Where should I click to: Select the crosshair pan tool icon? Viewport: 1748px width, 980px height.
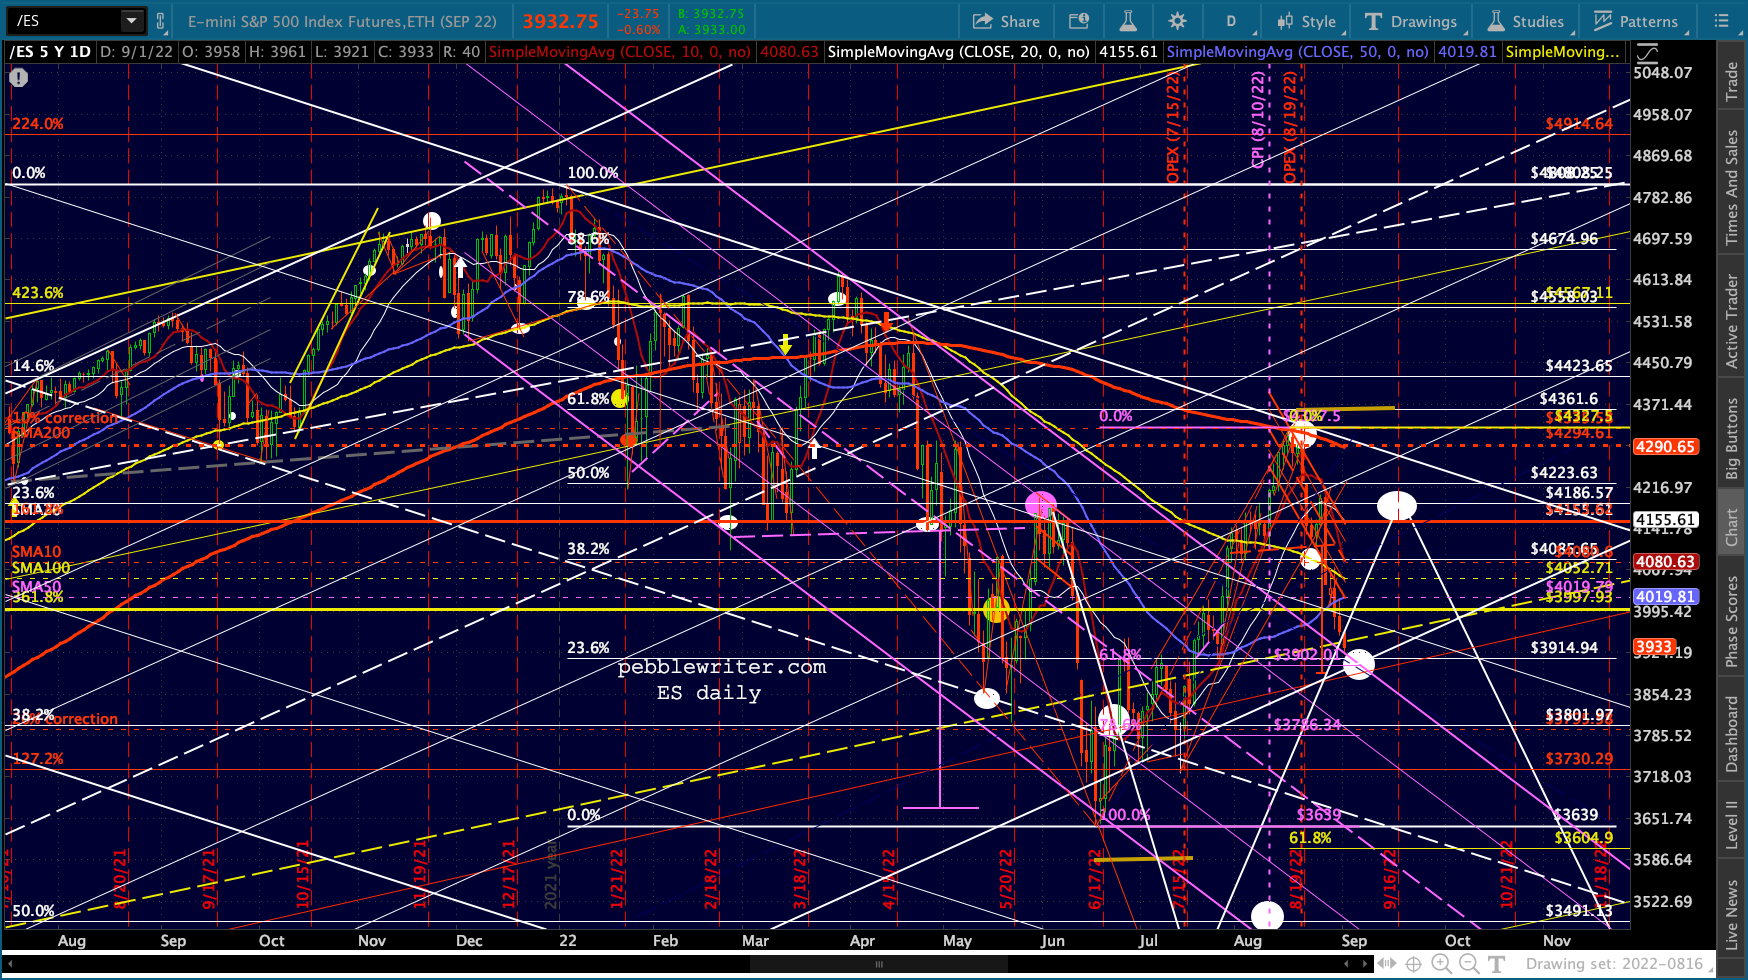1413,964
